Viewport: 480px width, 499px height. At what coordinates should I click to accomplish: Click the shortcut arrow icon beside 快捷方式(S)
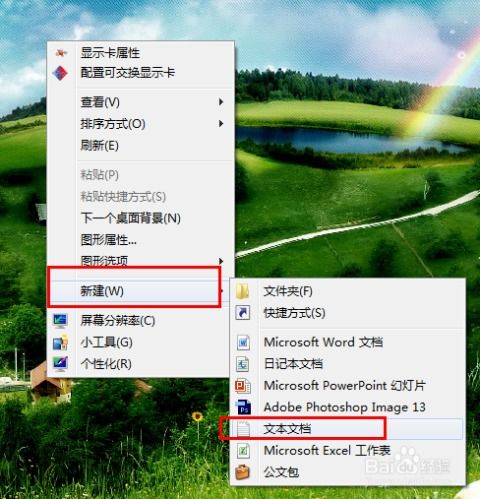point(243,313)
